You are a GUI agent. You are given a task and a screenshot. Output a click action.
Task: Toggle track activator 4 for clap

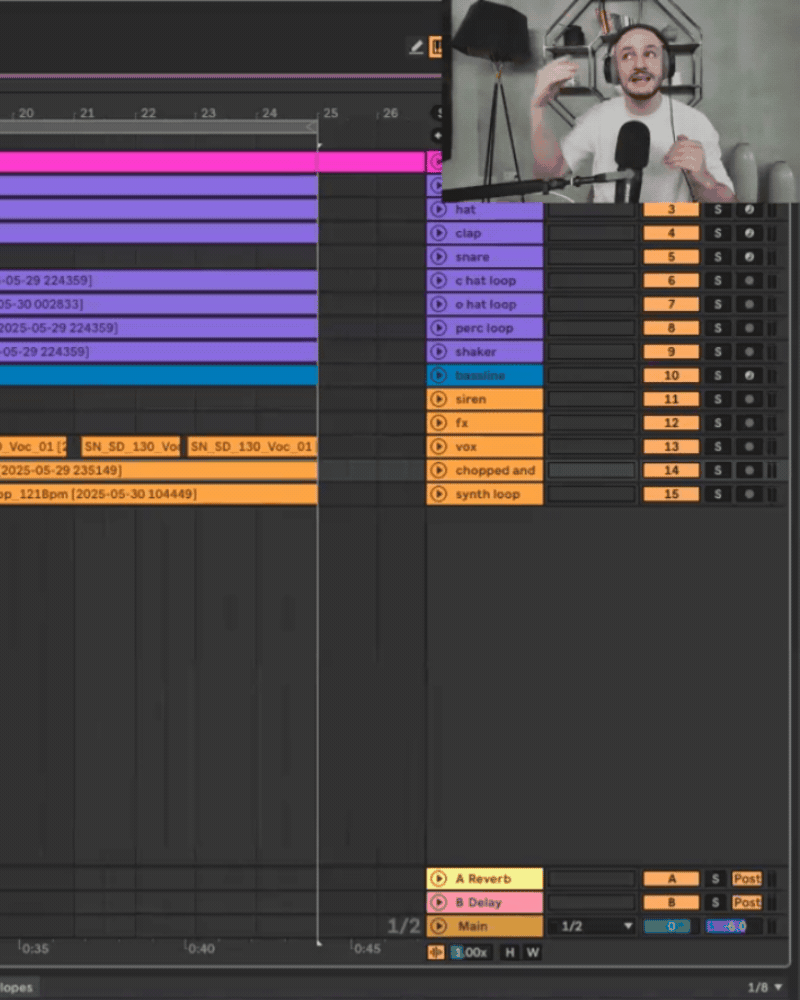671,233
